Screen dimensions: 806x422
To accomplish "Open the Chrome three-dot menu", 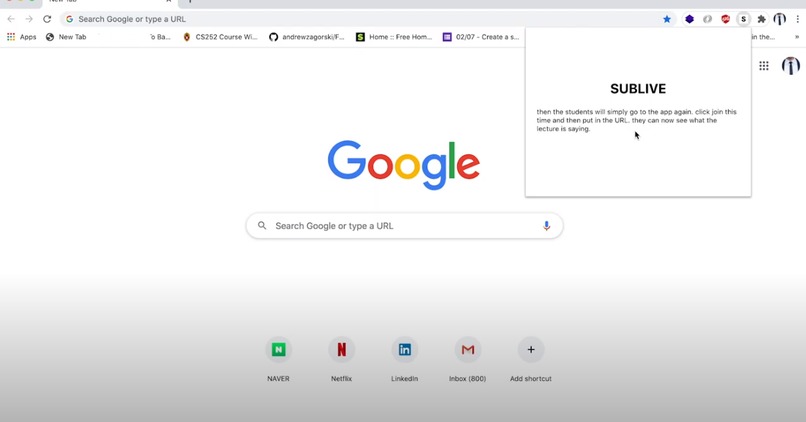I will (x=797, y=19).
